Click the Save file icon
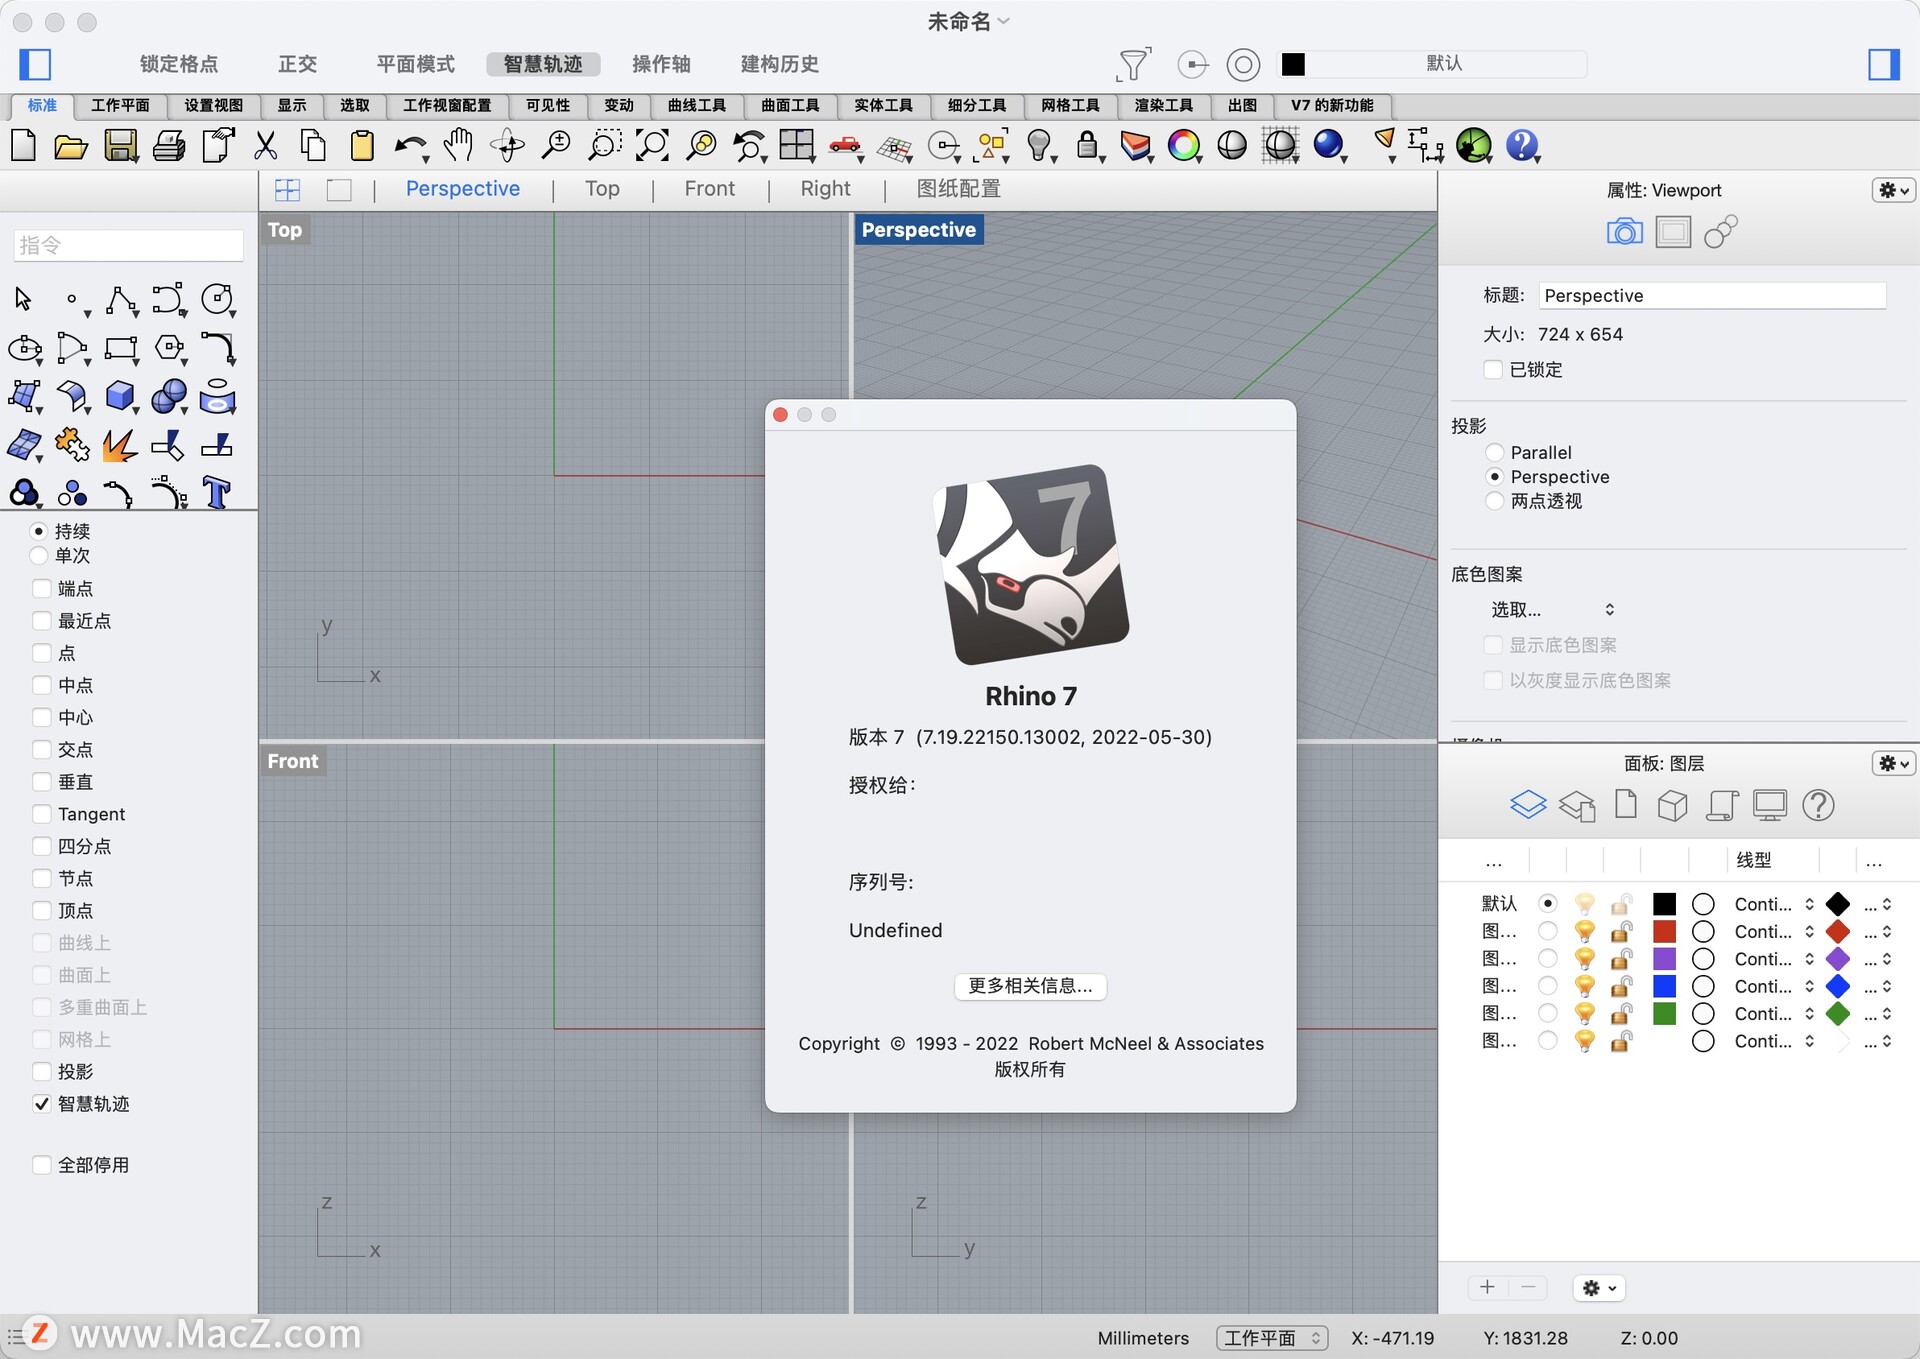The width and height of the screenshot is (1920, 1359). [x=120, y=146]
